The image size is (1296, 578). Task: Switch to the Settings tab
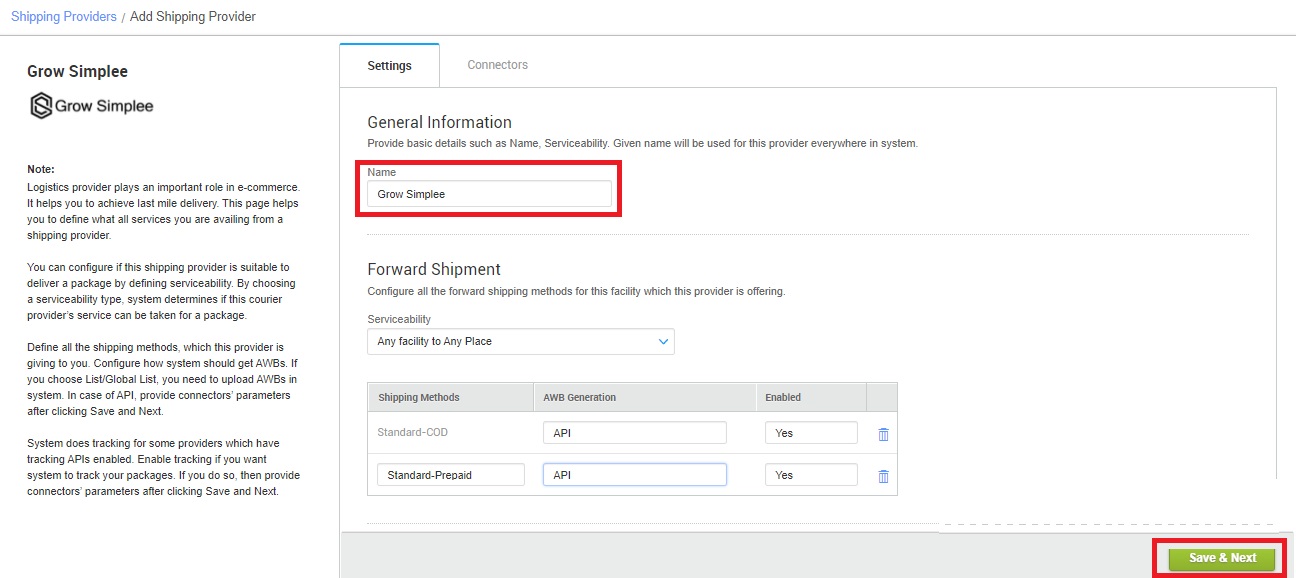click(x=389, y=66)
